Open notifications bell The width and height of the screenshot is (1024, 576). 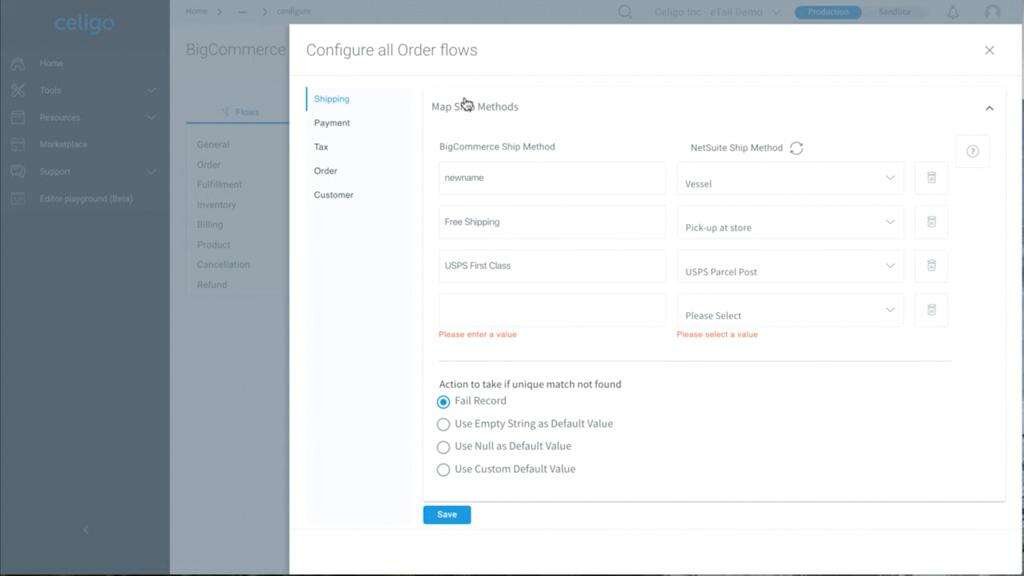[x=953, y=12]
